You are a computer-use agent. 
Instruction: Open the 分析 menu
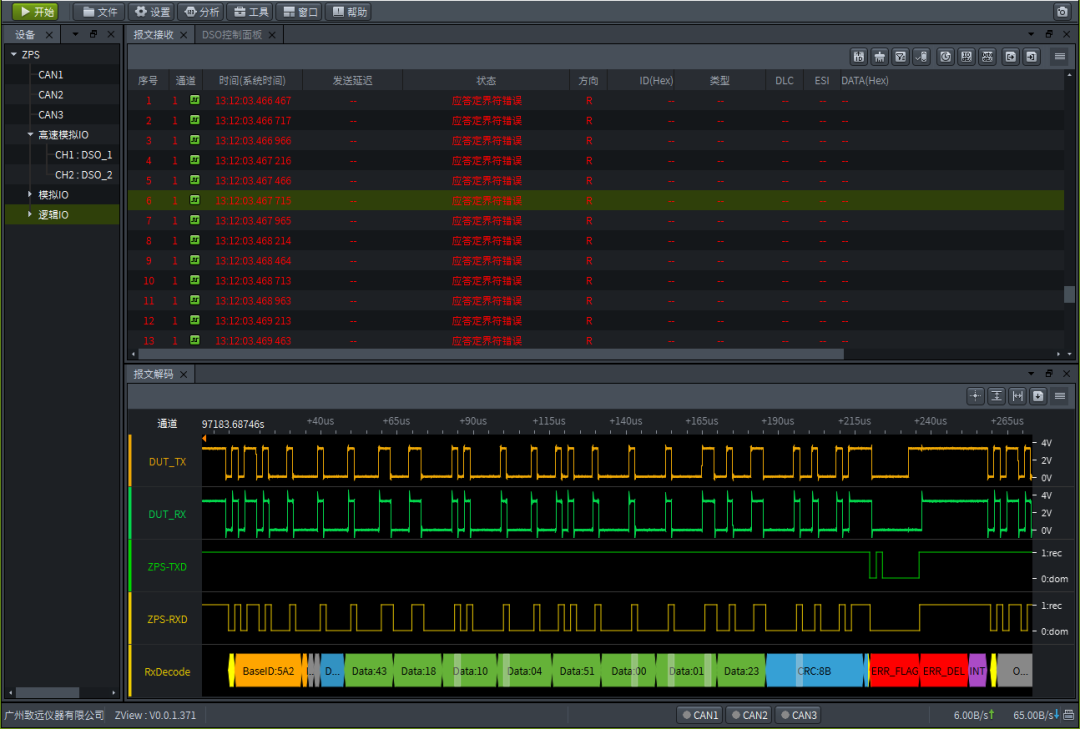(202, 12)
